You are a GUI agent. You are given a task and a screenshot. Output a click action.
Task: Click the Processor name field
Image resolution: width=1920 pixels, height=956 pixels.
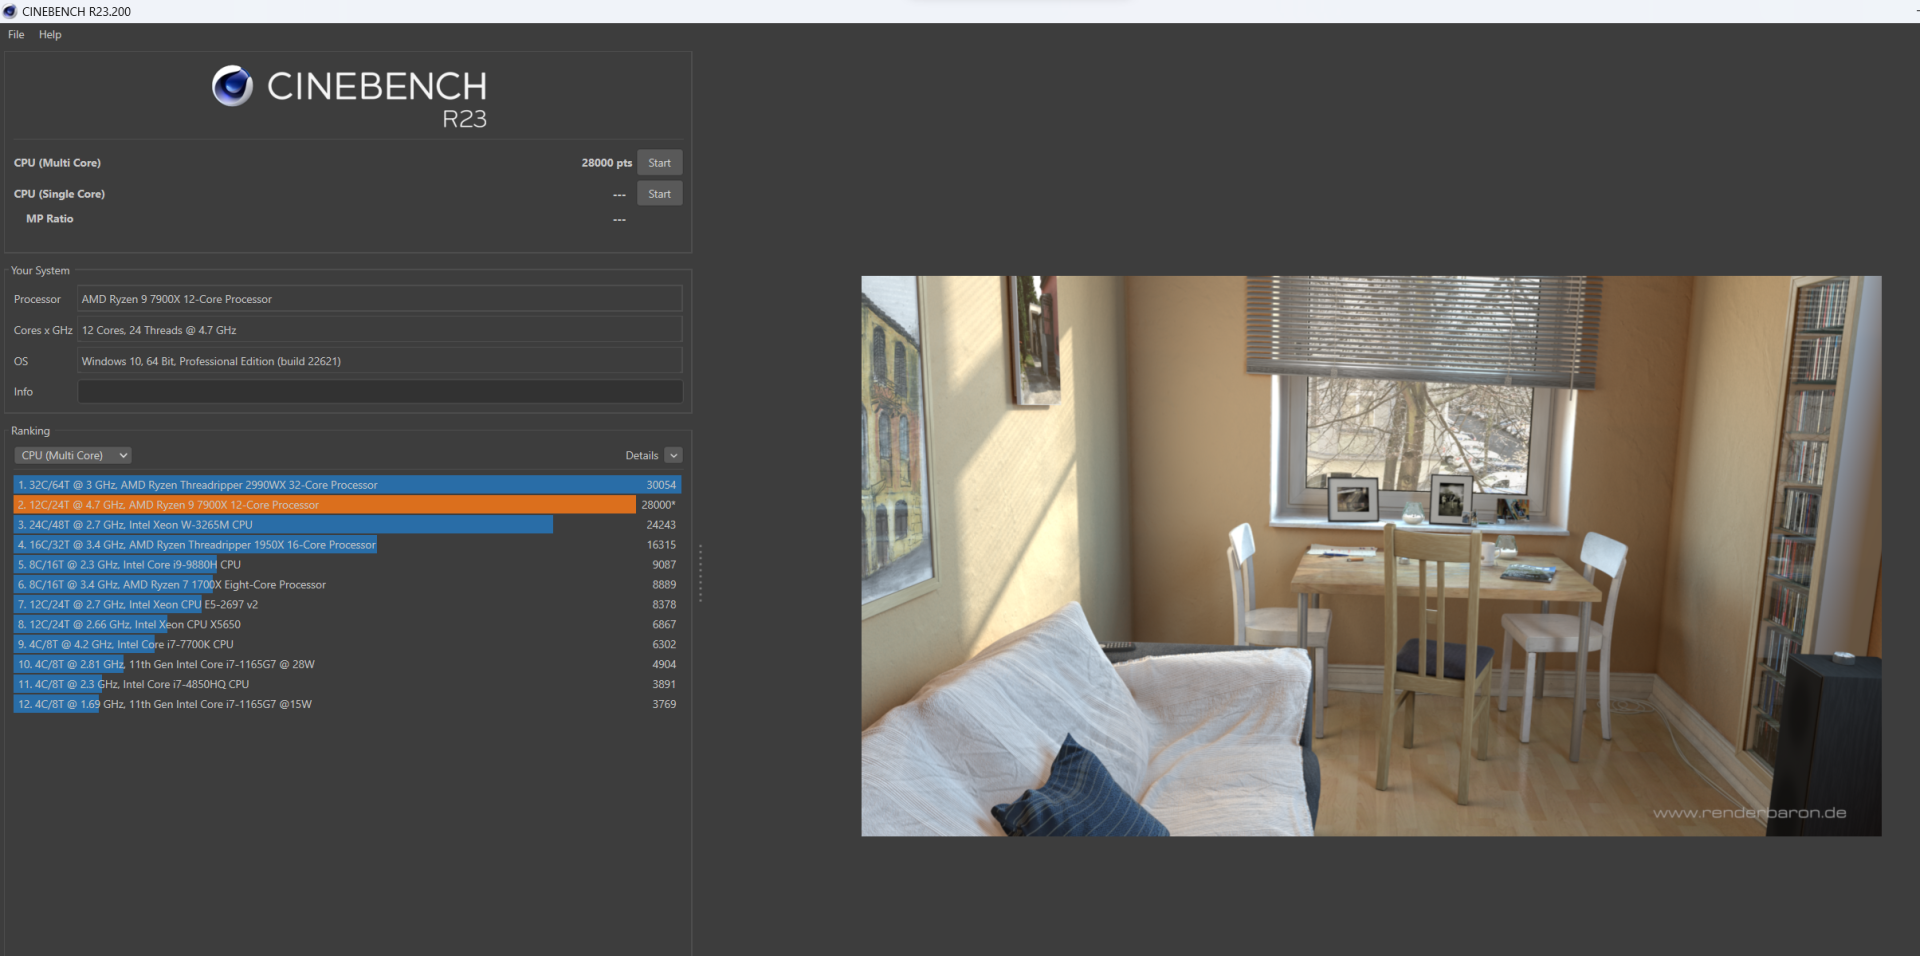pos(380,299)
